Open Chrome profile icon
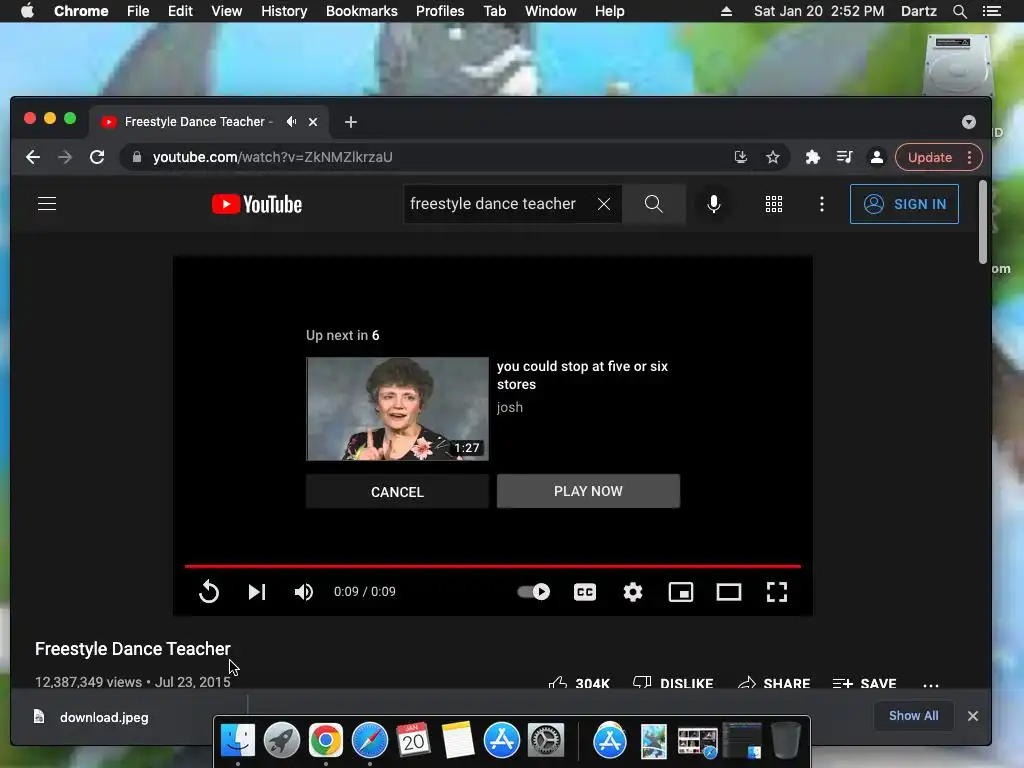 coord(876,157)
